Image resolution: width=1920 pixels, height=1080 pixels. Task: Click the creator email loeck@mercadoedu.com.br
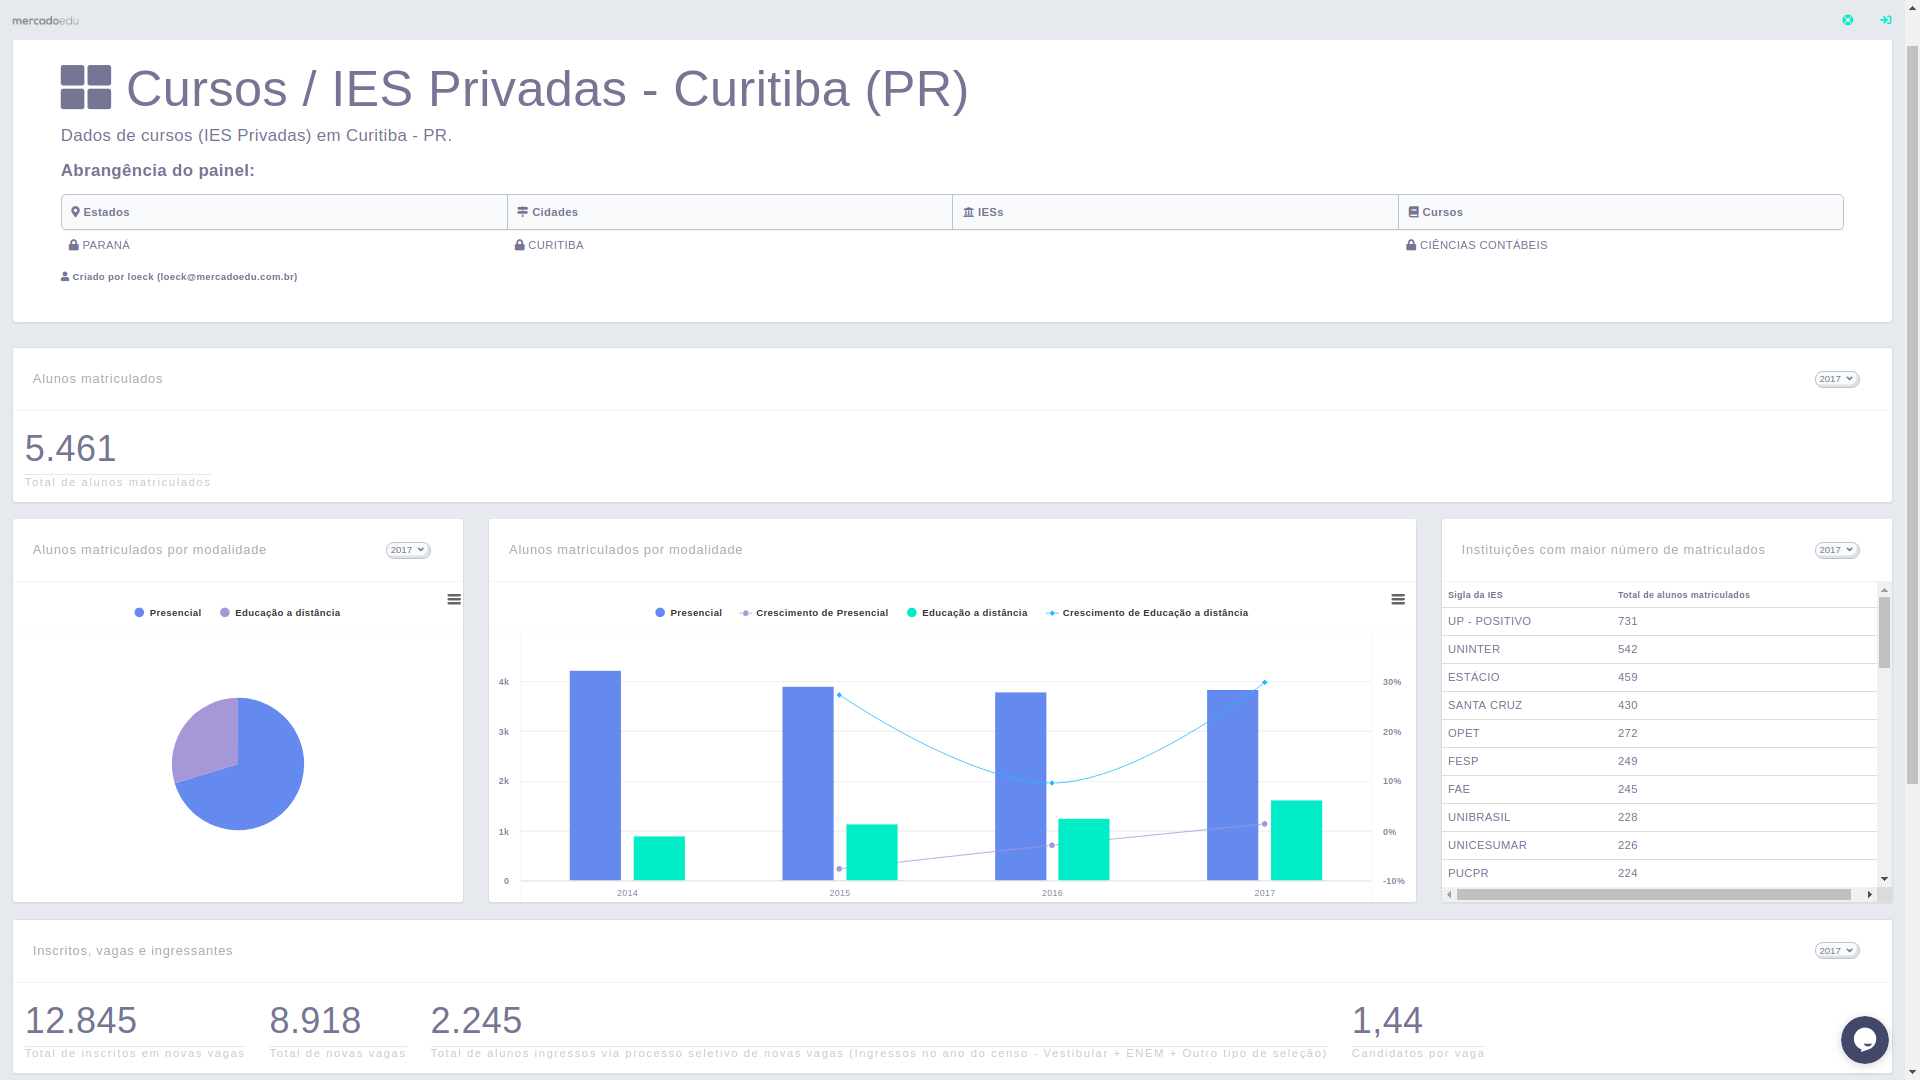point(227,277)
